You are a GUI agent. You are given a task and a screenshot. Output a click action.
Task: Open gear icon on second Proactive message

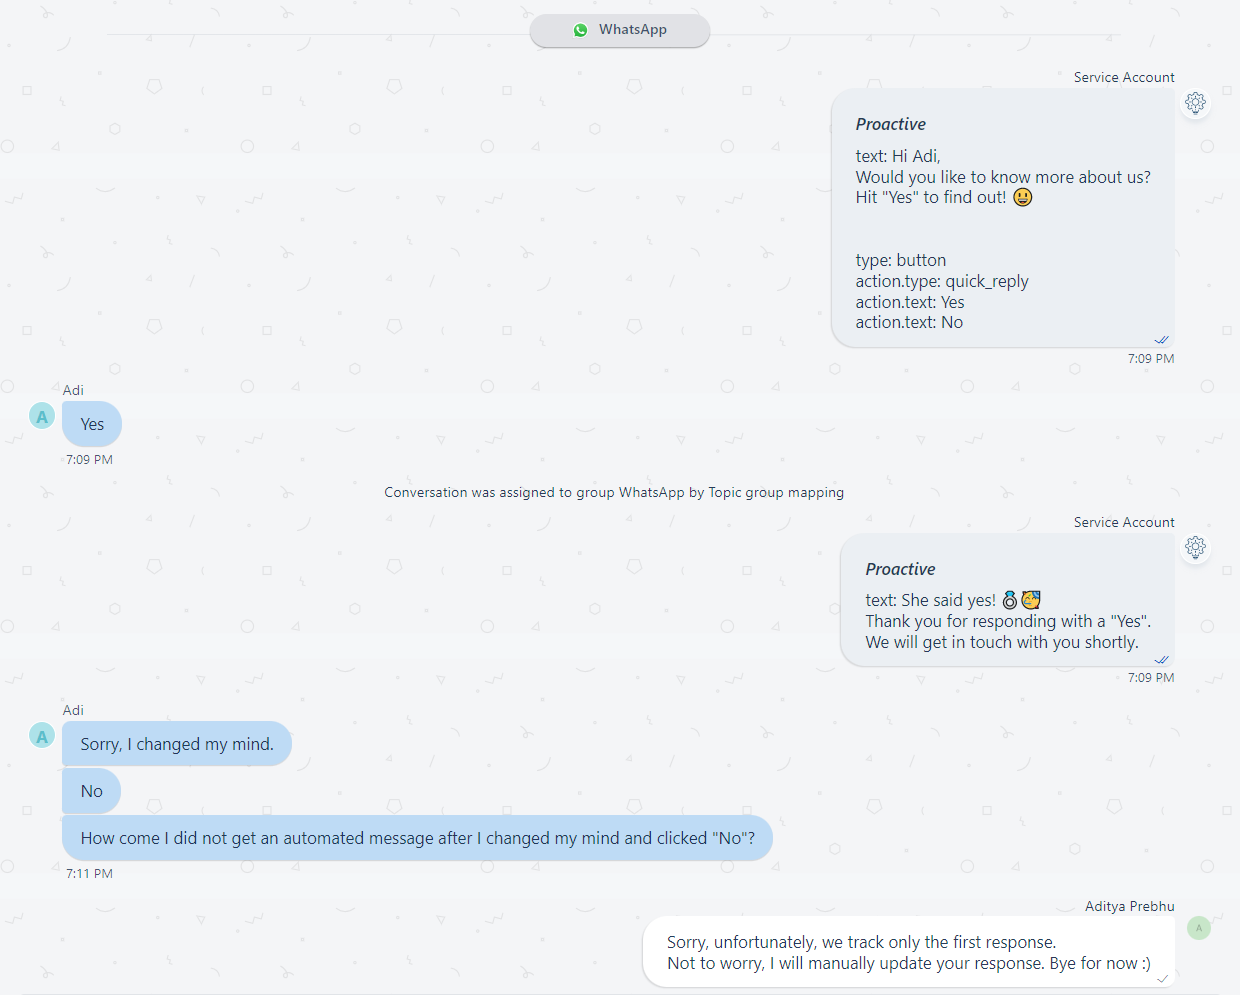(x=1195, y=548)
